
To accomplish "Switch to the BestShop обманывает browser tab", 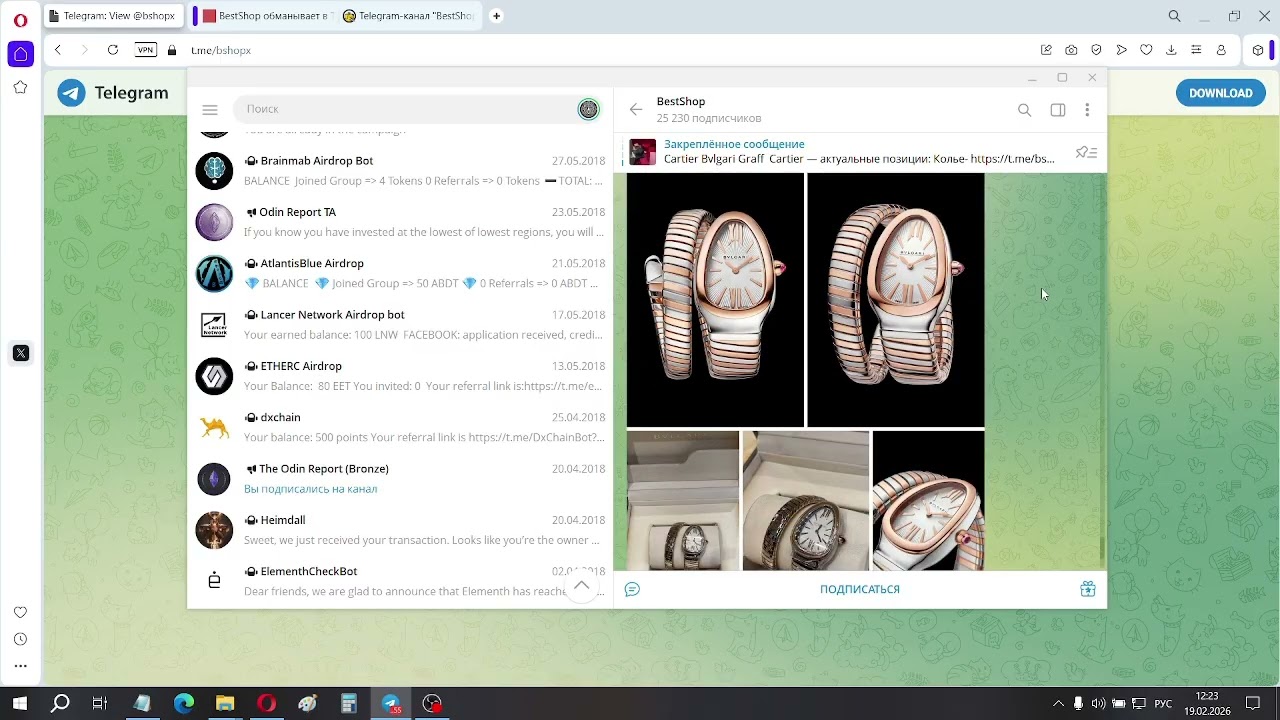I will pos(265,16).
